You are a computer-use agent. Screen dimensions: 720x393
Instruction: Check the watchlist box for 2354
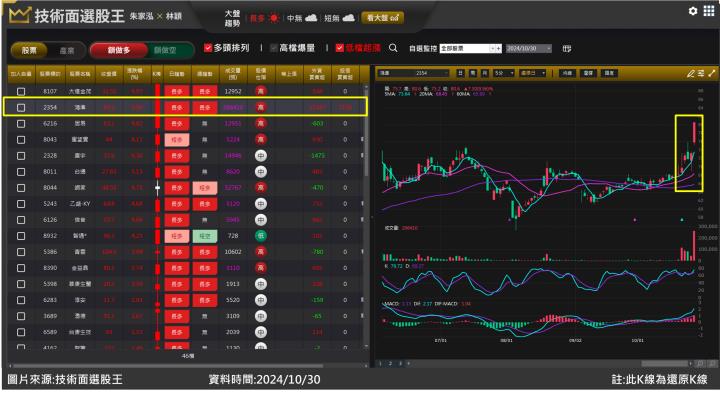pos(21,107)
